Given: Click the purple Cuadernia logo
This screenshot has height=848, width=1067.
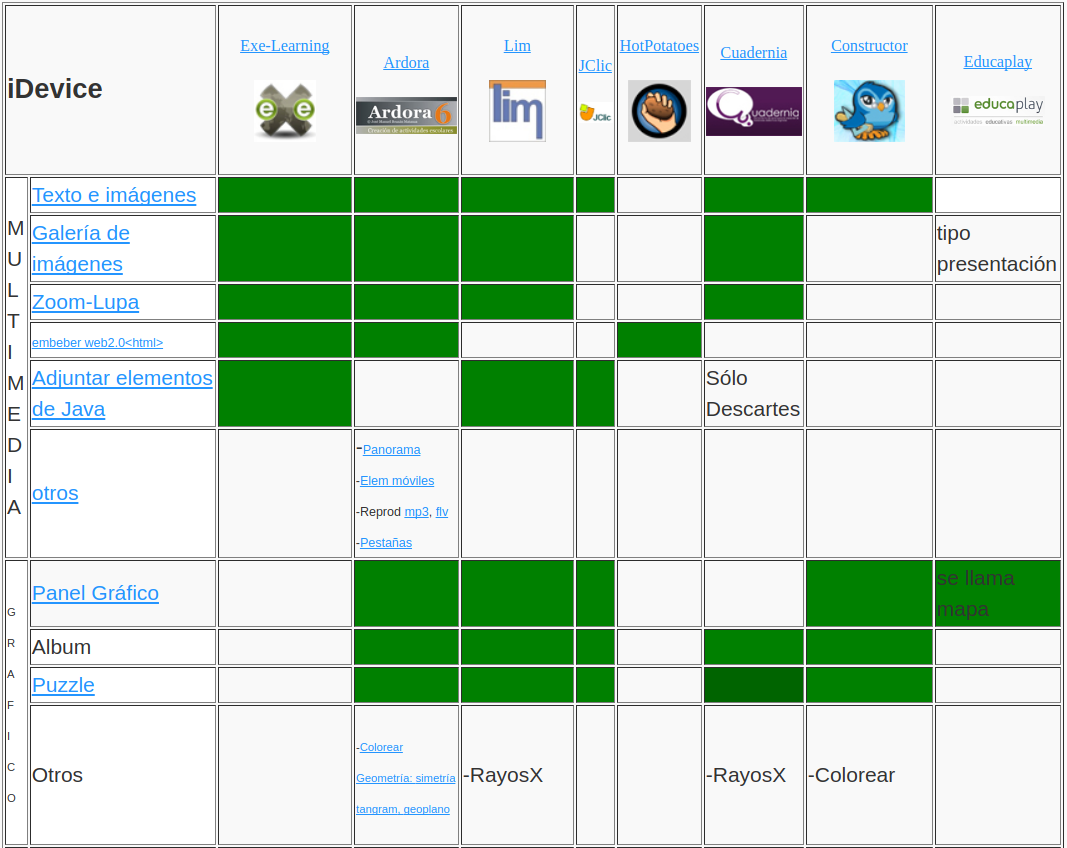Looking at the screenshot, I should (x=753, y=112).
